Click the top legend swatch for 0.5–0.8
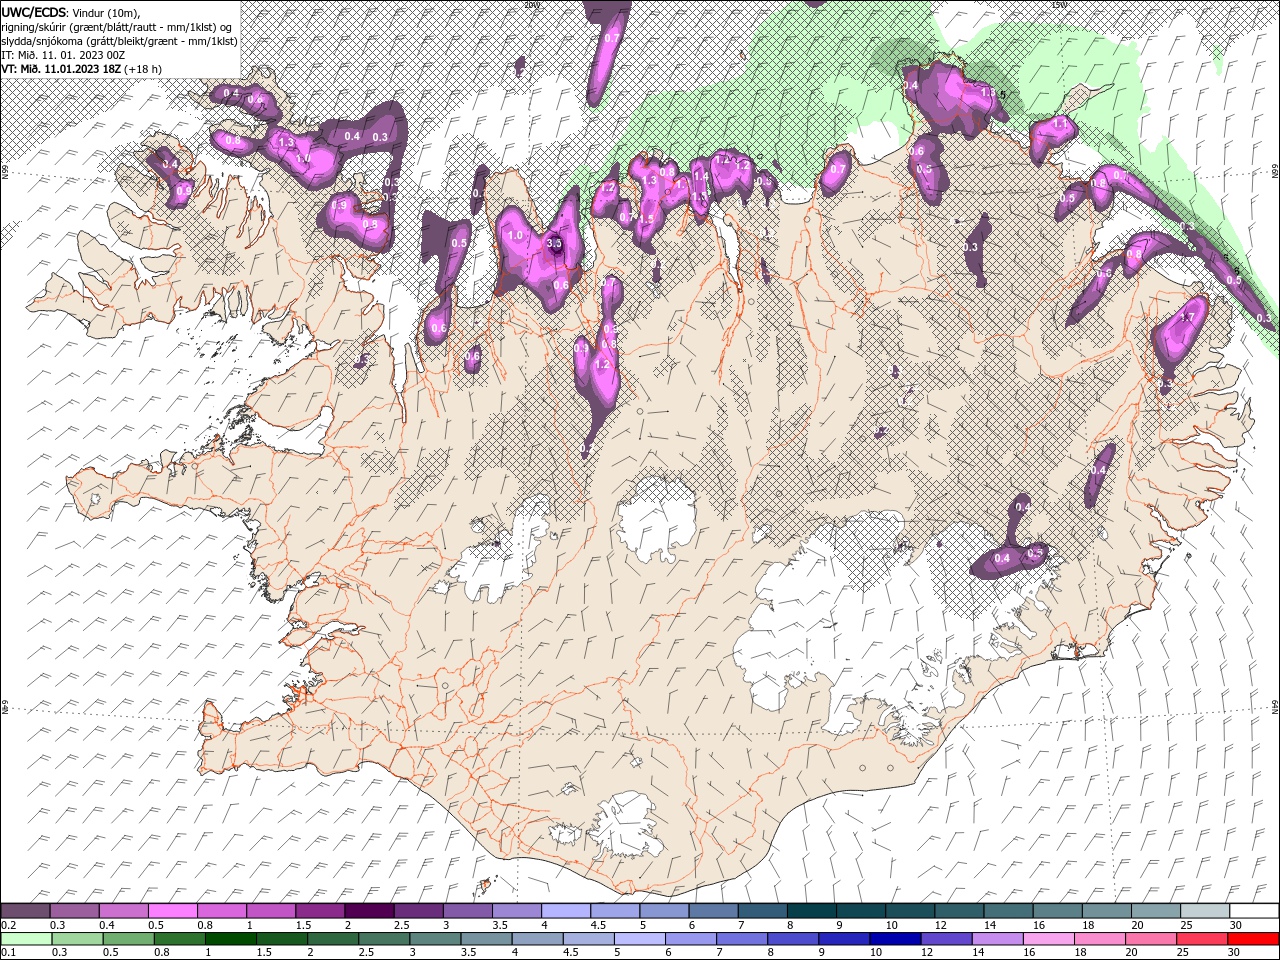 172,911
